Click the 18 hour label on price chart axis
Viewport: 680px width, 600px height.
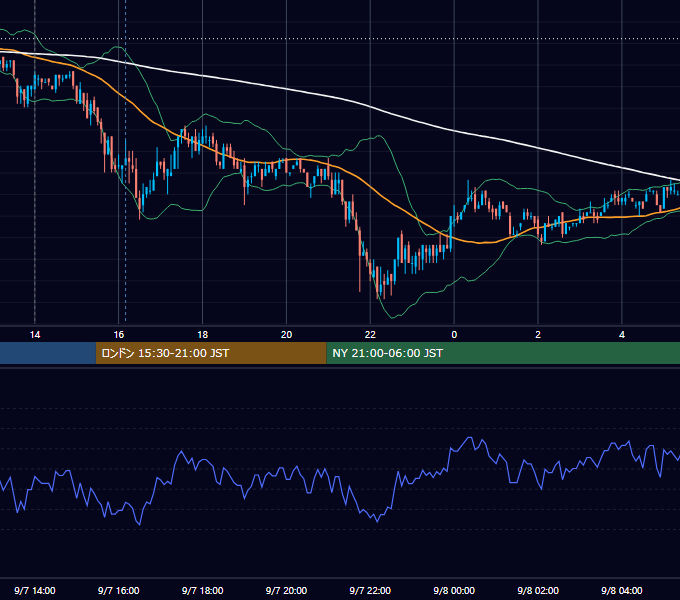pos(203,335)
